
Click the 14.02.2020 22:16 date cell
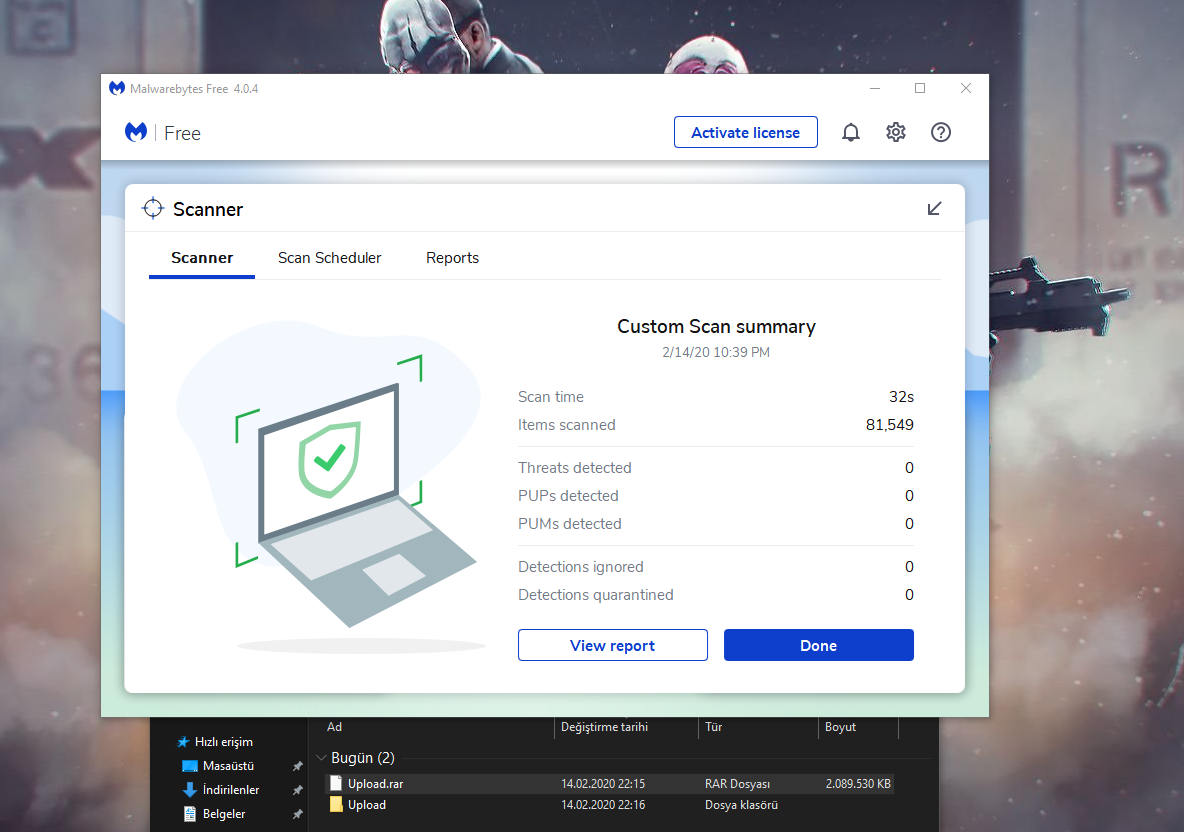click(603, 805)
